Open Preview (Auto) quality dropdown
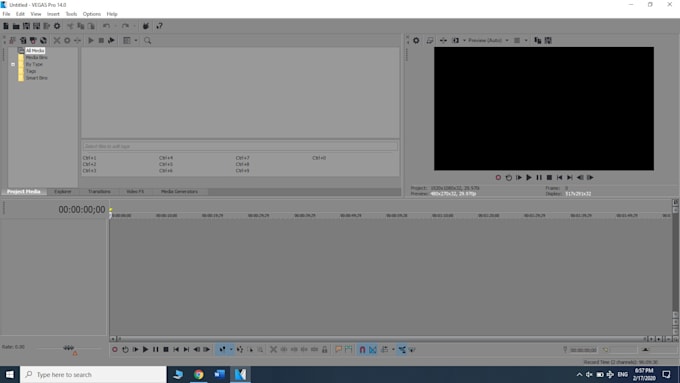 pyautogui.click(x=488, y=40)
